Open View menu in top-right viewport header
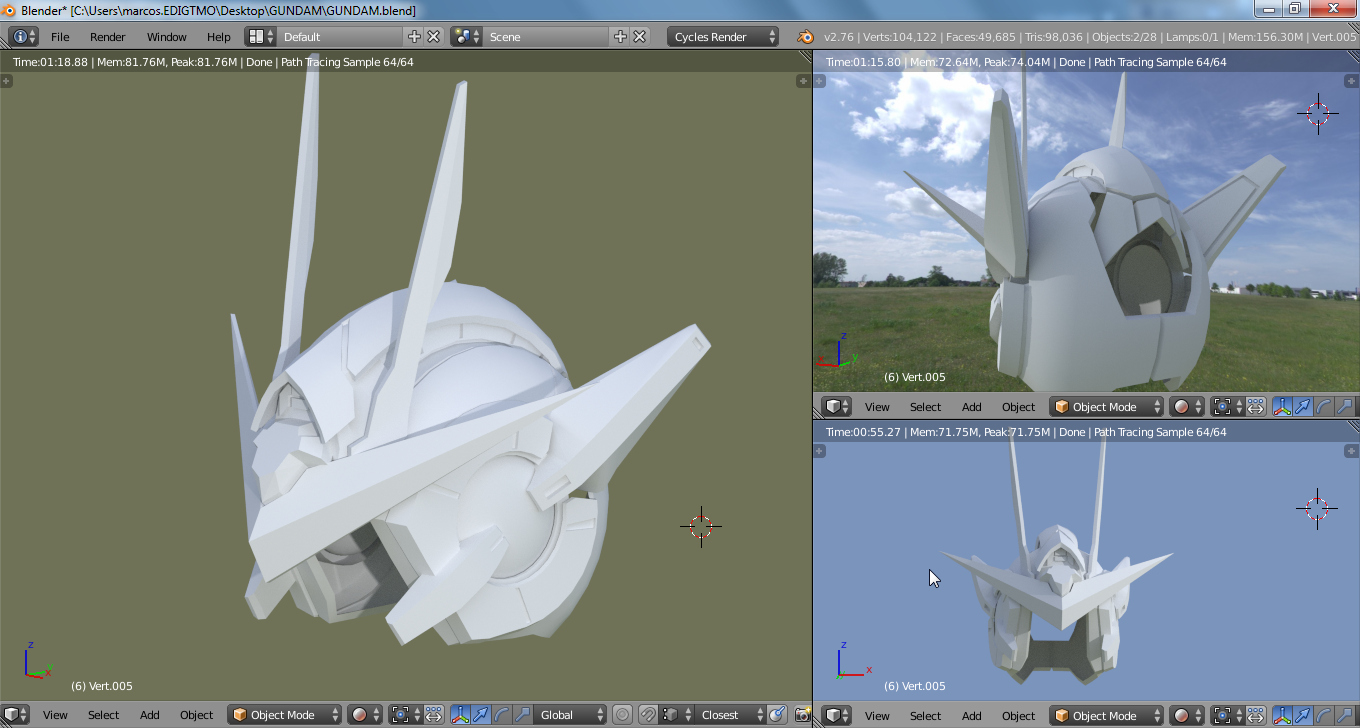Image resolution: width=1360 pixels, height=728 pixels. pos(877,407)
